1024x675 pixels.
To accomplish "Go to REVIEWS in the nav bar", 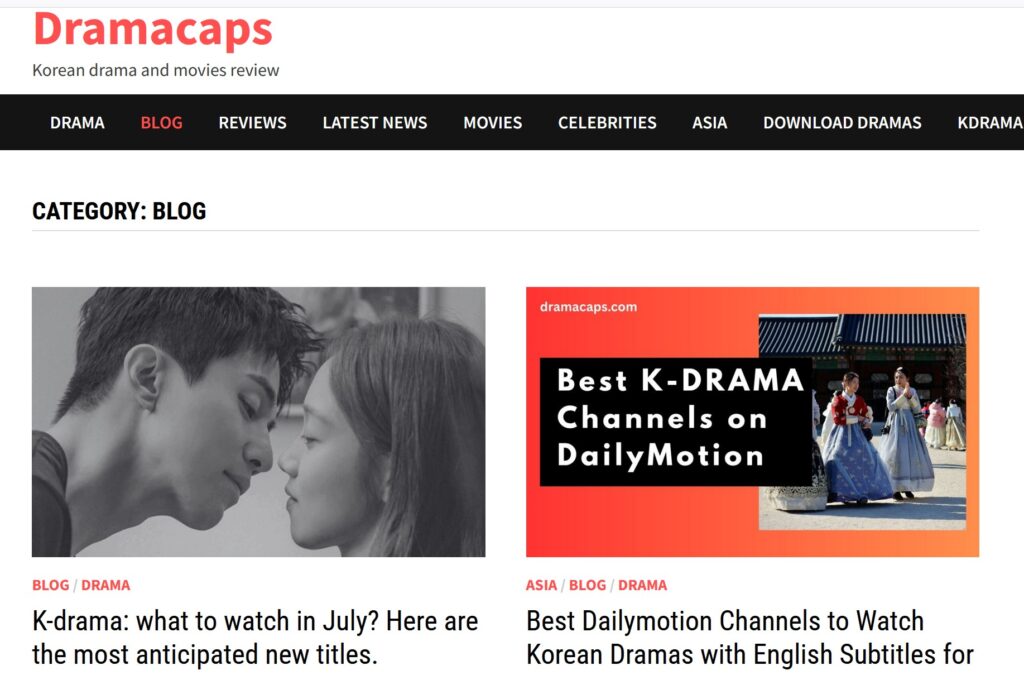I will pyautogui.click(x=253, y=123).
